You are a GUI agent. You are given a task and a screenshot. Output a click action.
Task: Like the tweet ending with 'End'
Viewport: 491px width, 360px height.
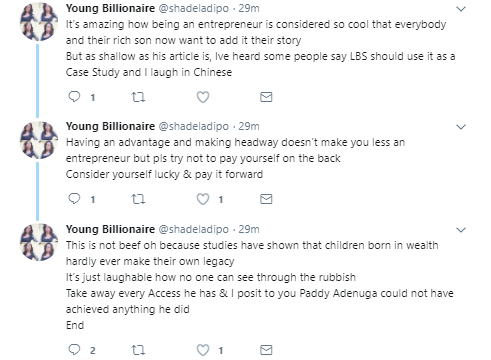pos(203,350)
